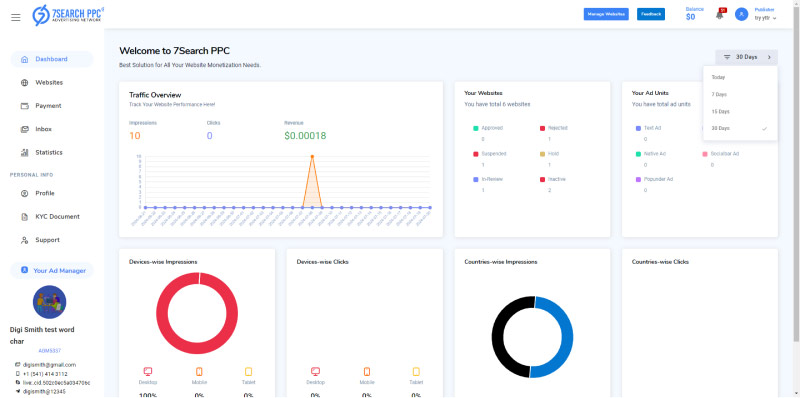Toggle Approved legend swatch in Your Websites
Viewport: 800px width, 398px height.
click(x=476, y=128)
